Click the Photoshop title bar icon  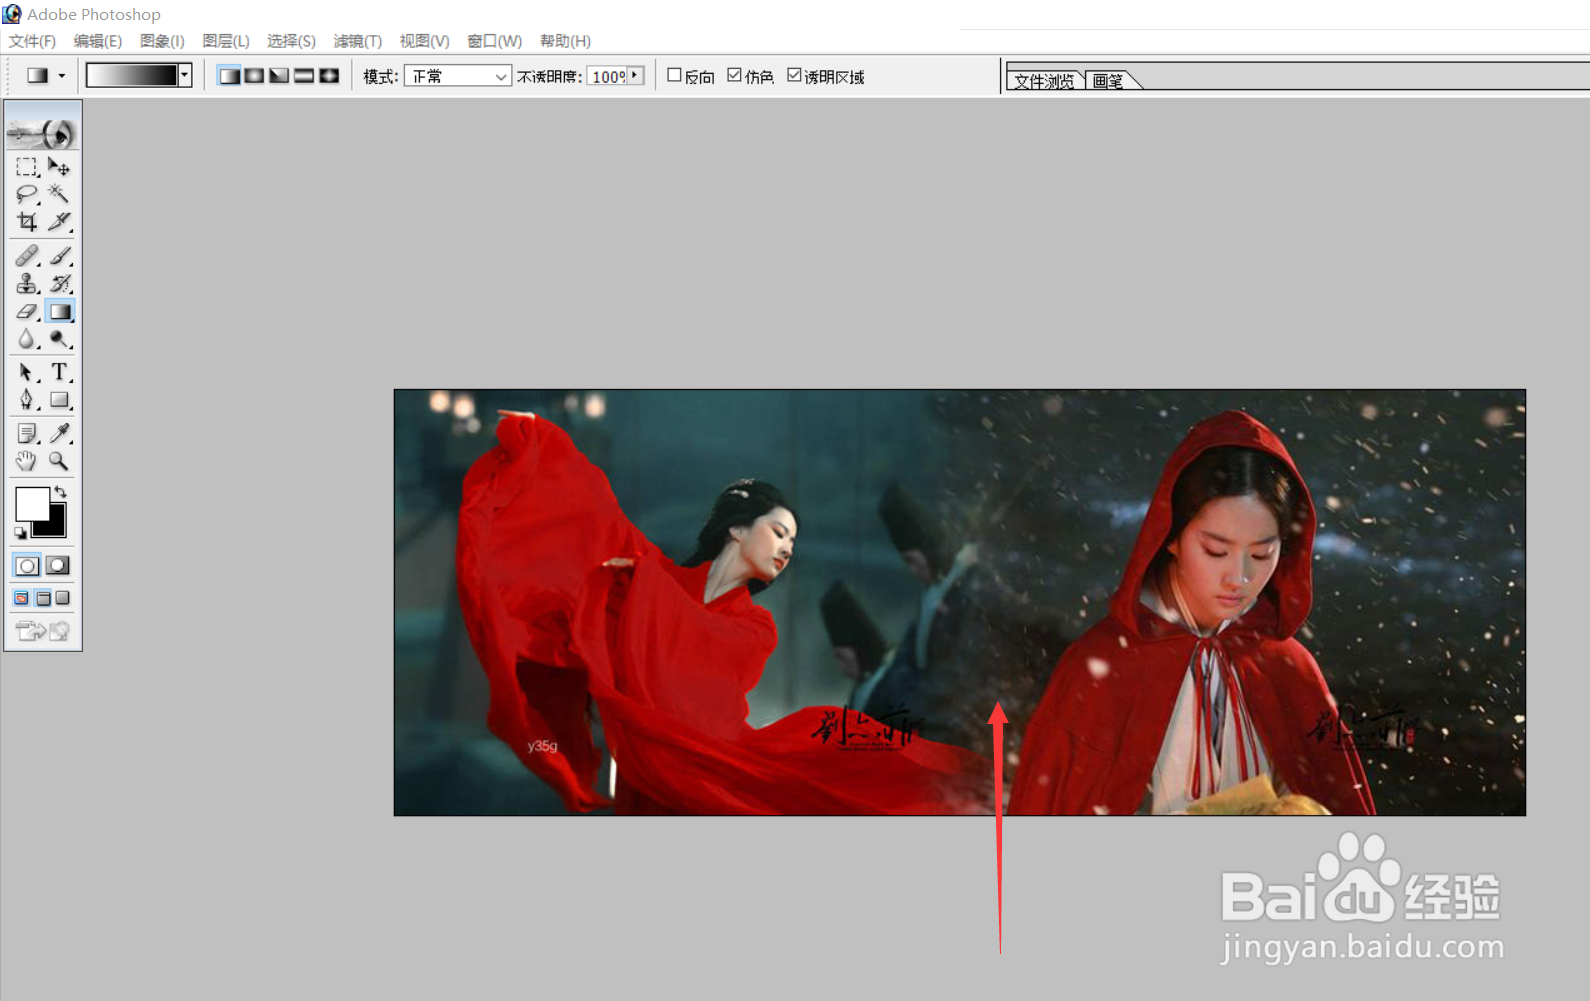click(x=12, y=14)
